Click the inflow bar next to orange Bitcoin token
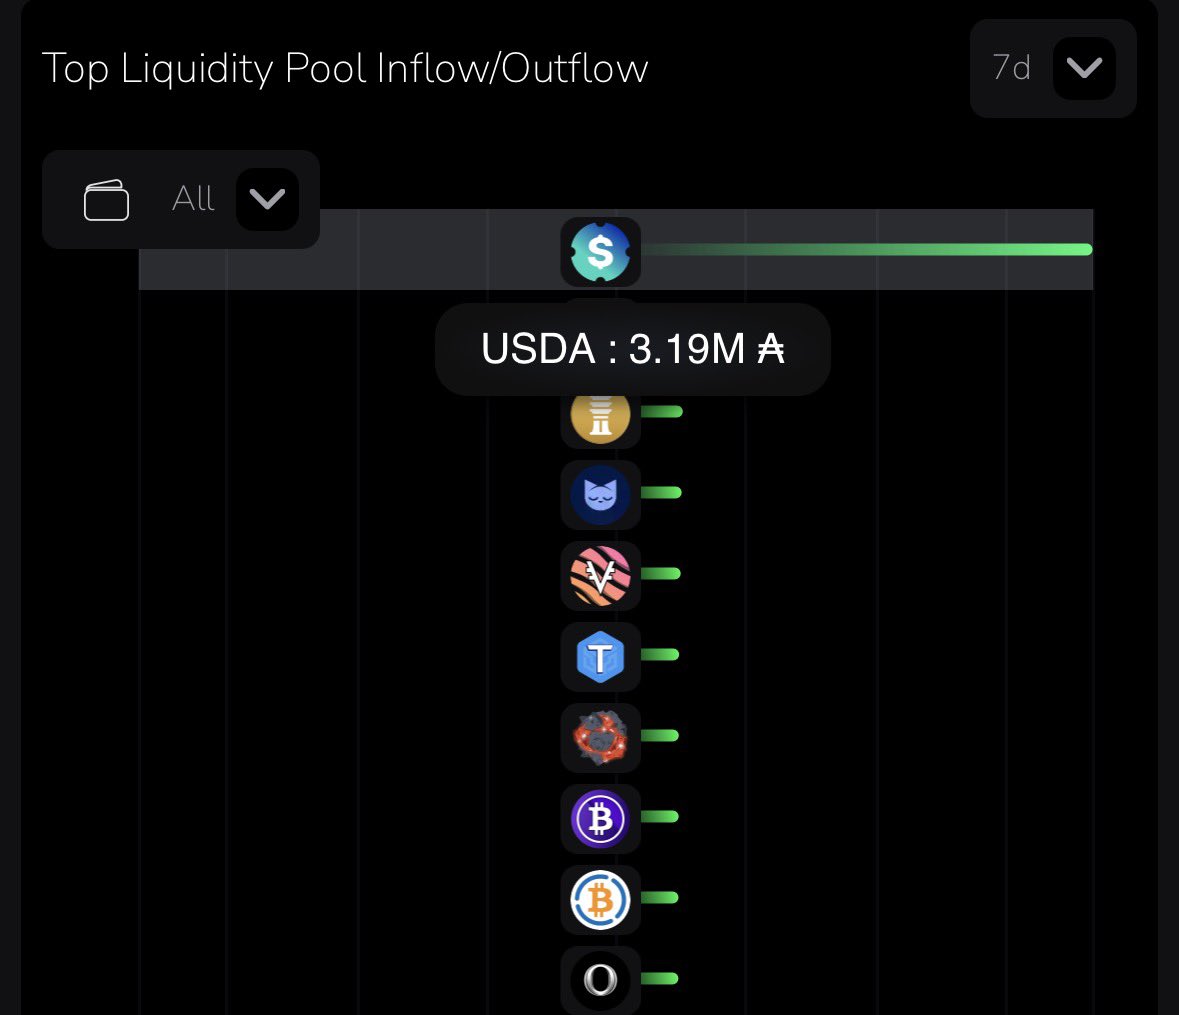Image resolution: width=1179 pixels, height=1015 pixels. coord(659,898)
